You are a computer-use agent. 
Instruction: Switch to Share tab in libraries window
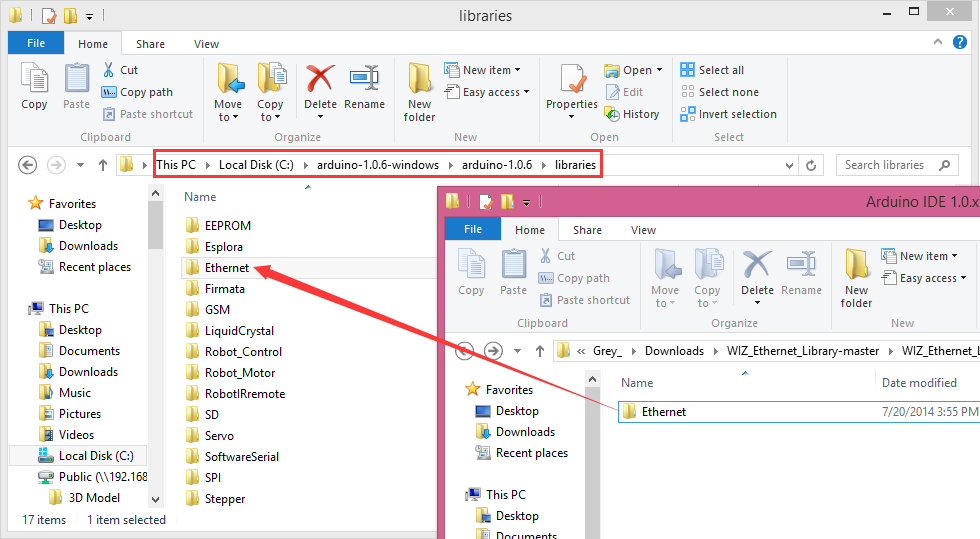[x=151, y=44]
